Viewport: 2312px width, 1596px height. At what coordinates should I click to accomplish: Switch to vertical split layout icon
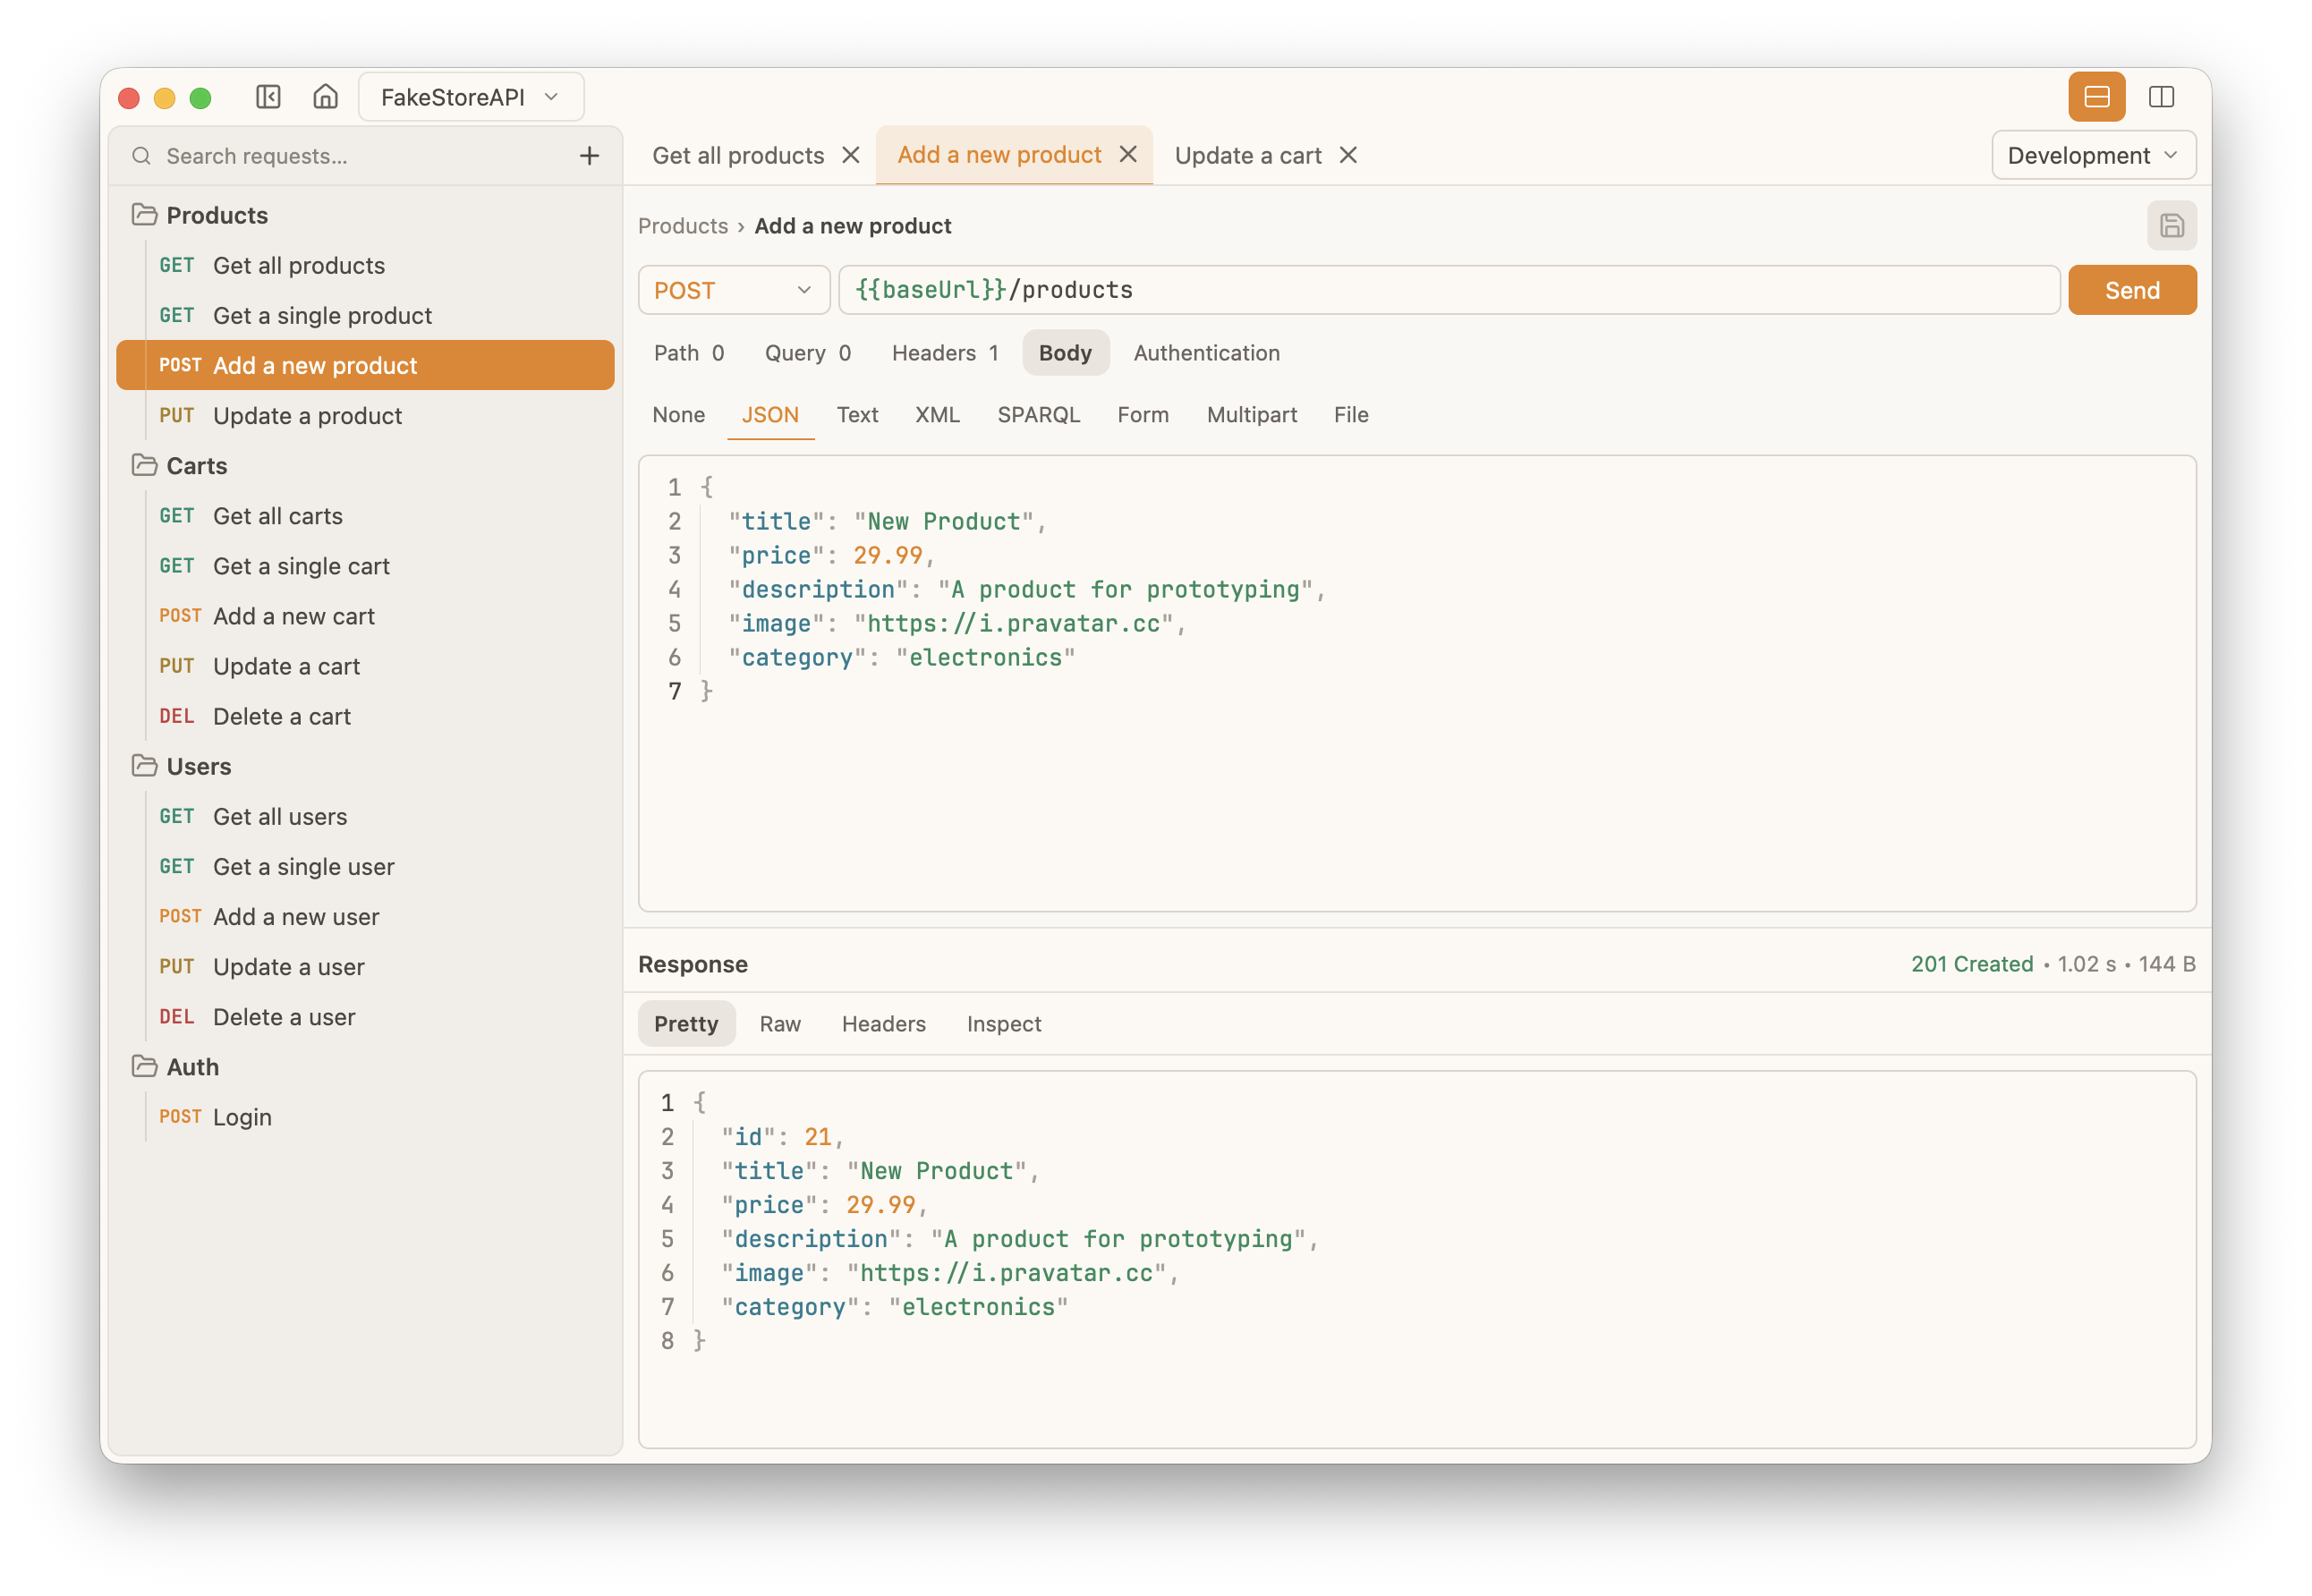tap(2161, 97)
